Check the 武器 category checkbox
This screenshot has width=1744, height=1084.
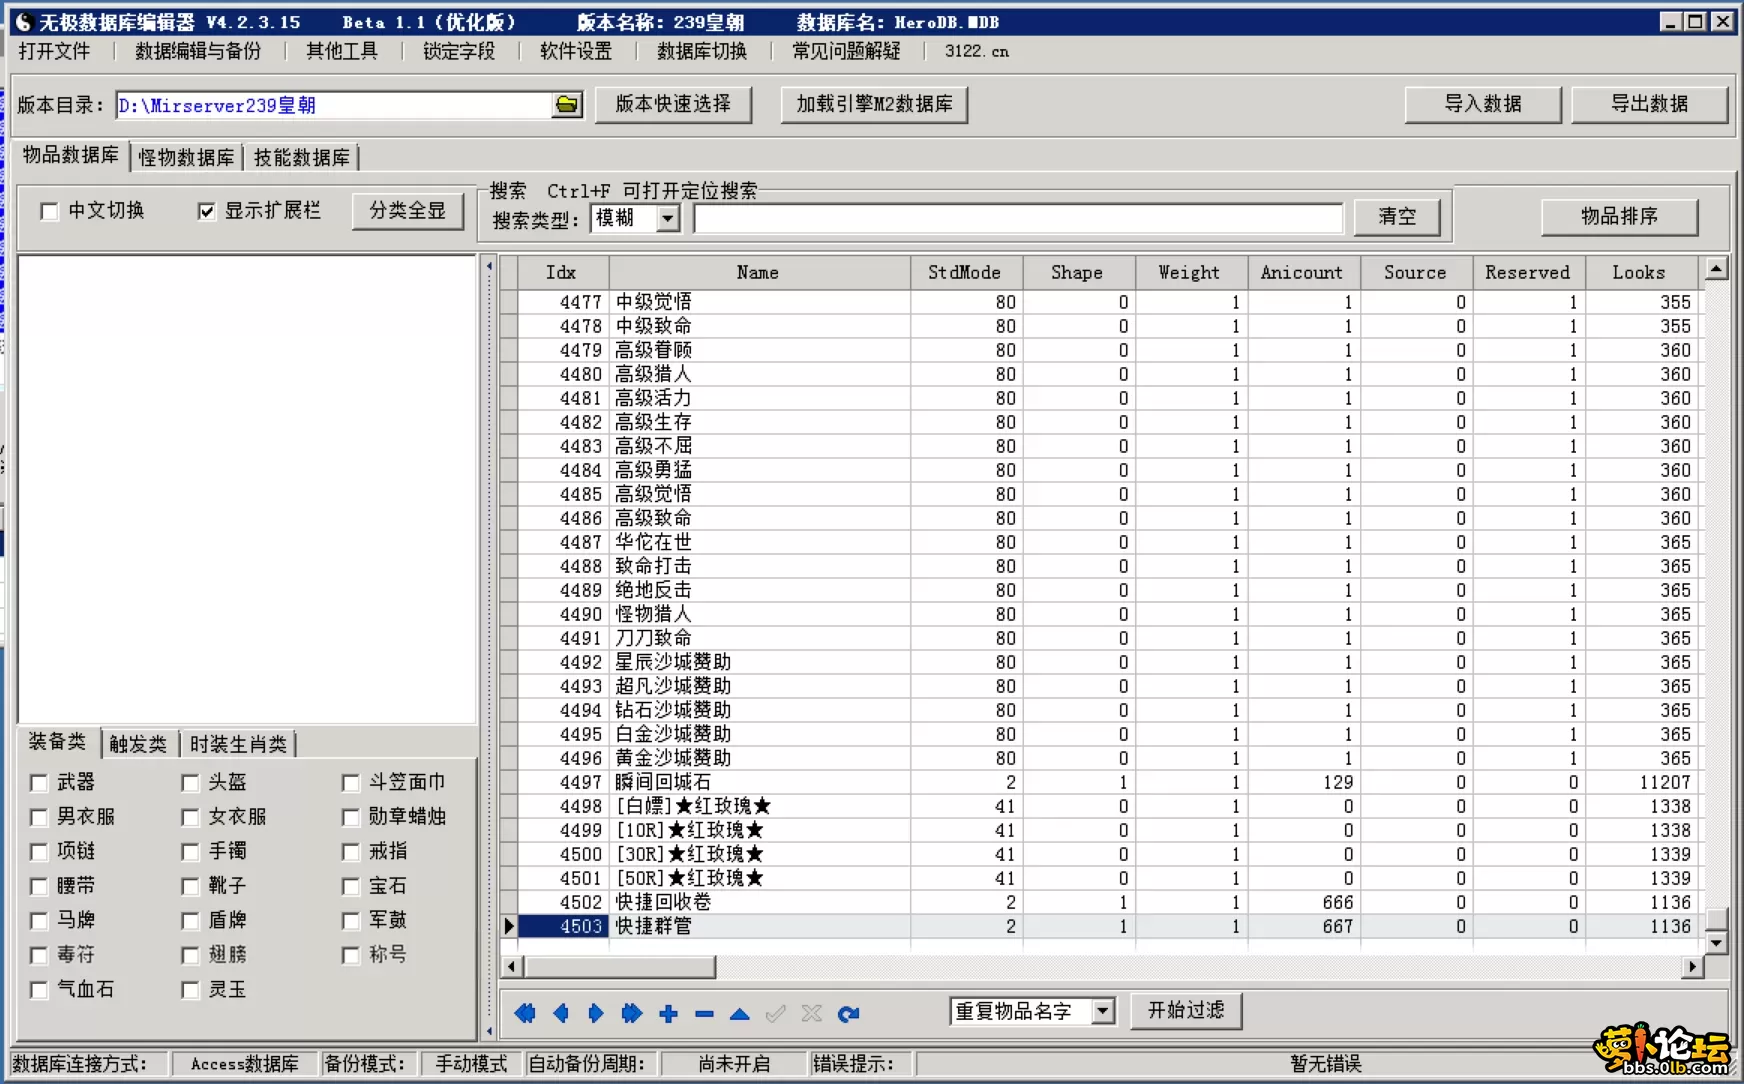39,783
